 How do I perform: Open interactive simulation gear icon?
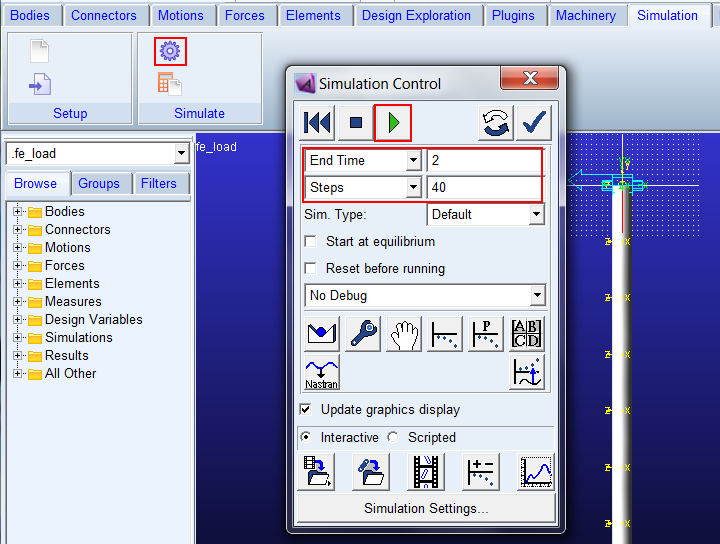tap(170, 51)
